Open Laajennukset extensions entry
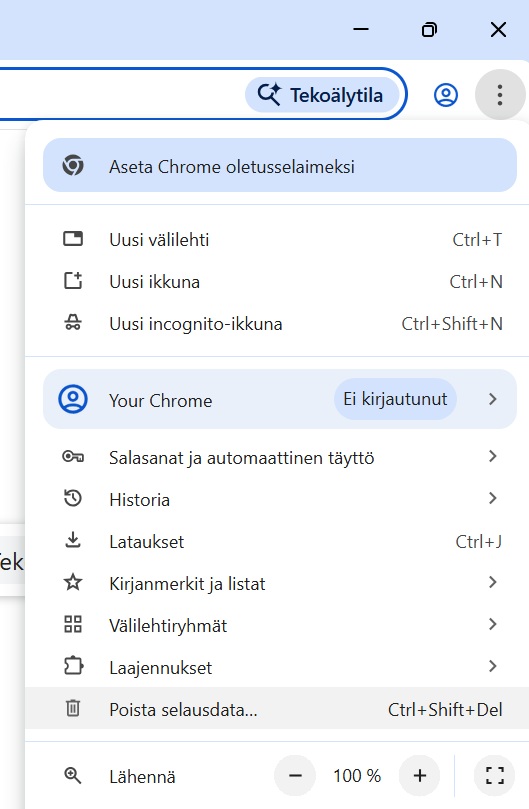Image resolution: width=529 pixels, height=809 pixels. 277,667
